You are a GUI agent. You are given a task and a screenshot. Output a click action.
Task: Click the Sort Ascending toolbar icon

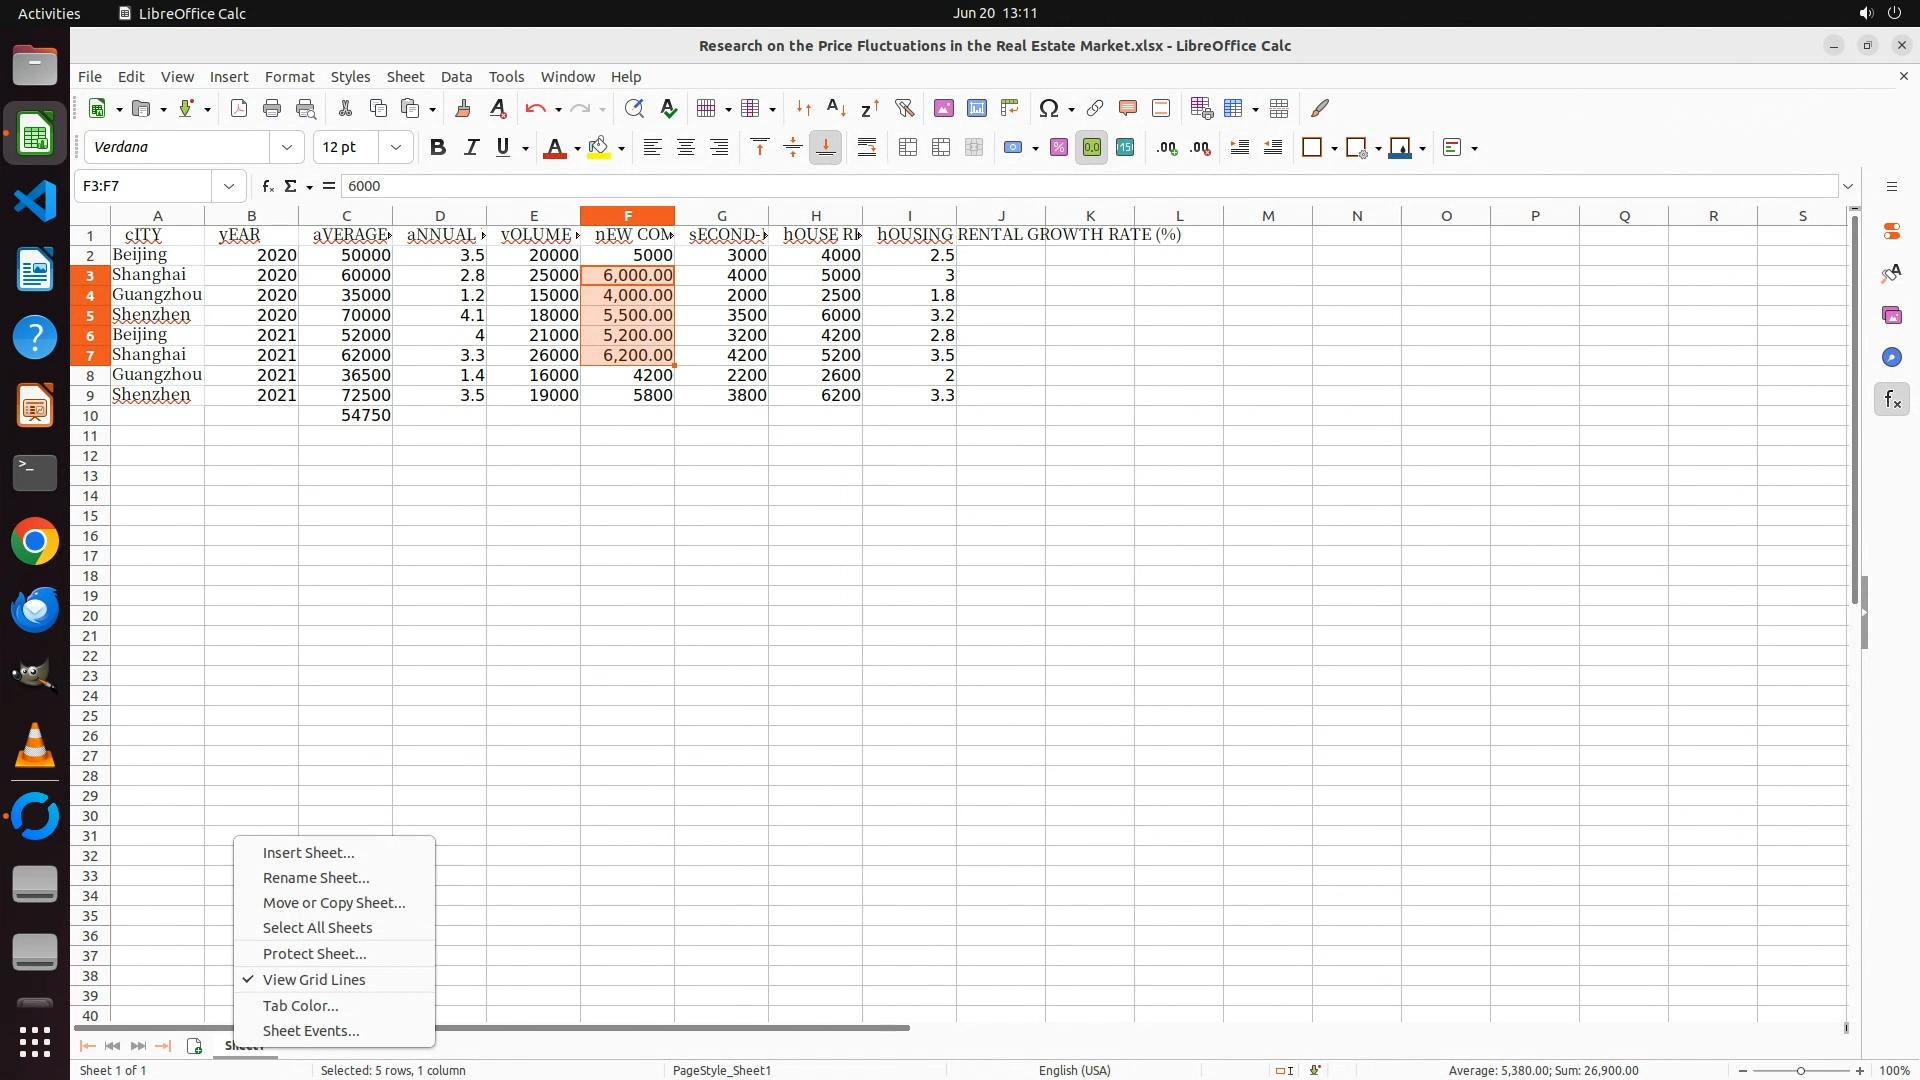click(x=837, y=108)
